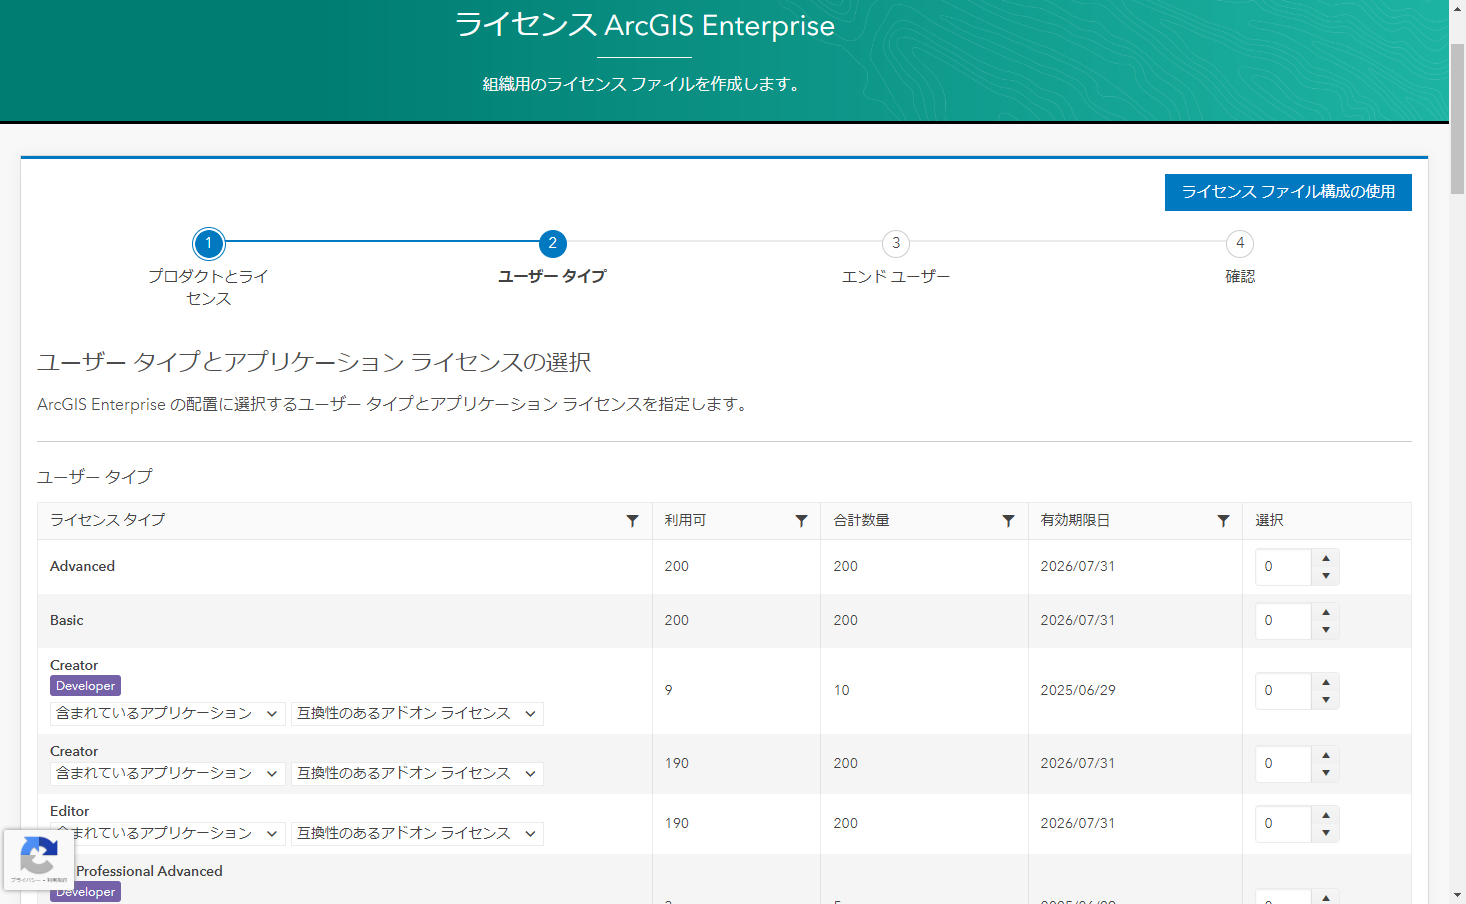
Task: Select the Editor license type name
Action: (70, 811)
